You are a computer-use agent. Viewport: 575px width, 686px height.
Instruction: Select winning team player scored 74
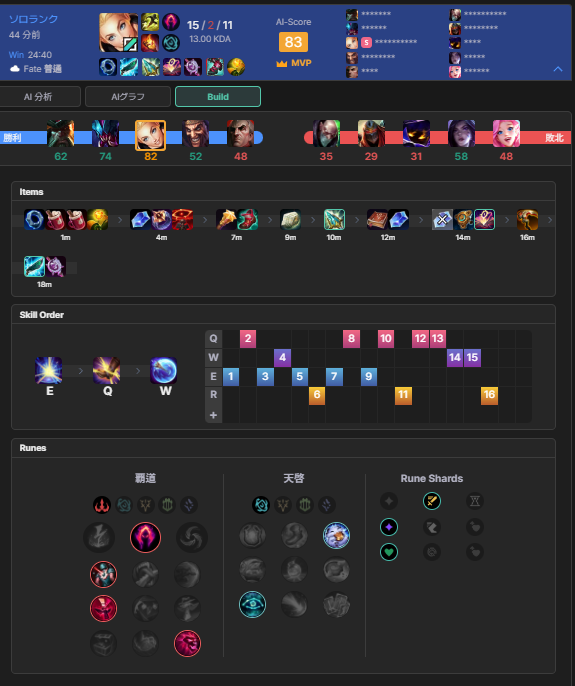105,134
